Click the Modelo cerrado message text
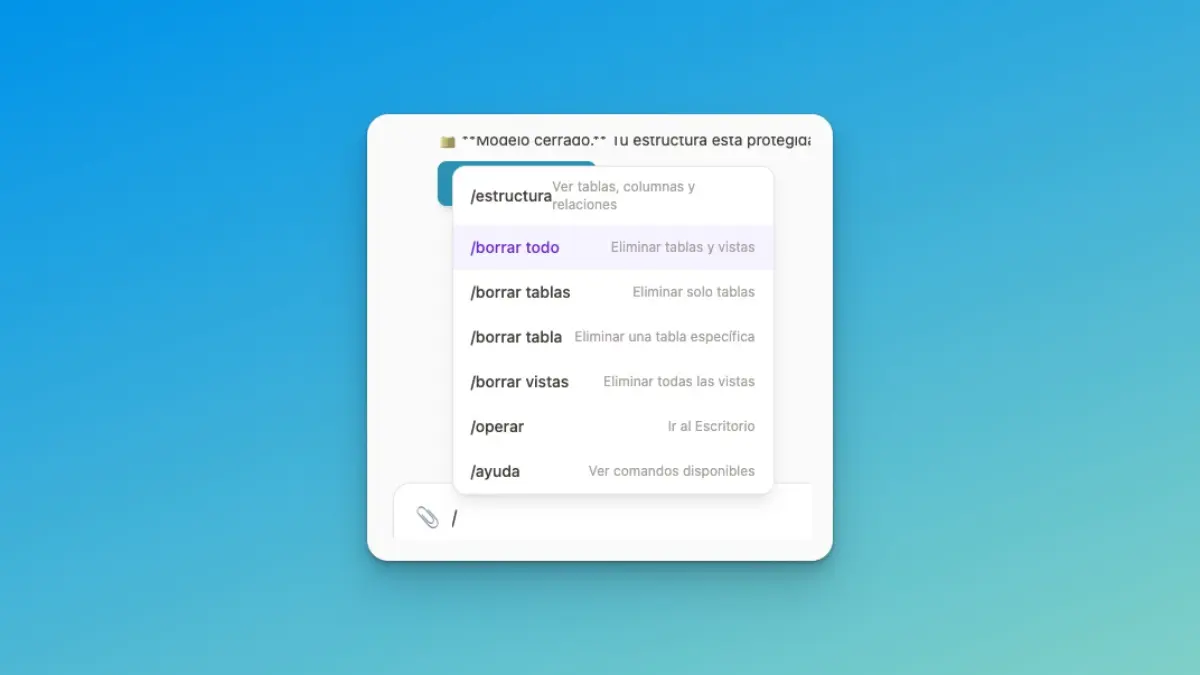 (636, 141)
